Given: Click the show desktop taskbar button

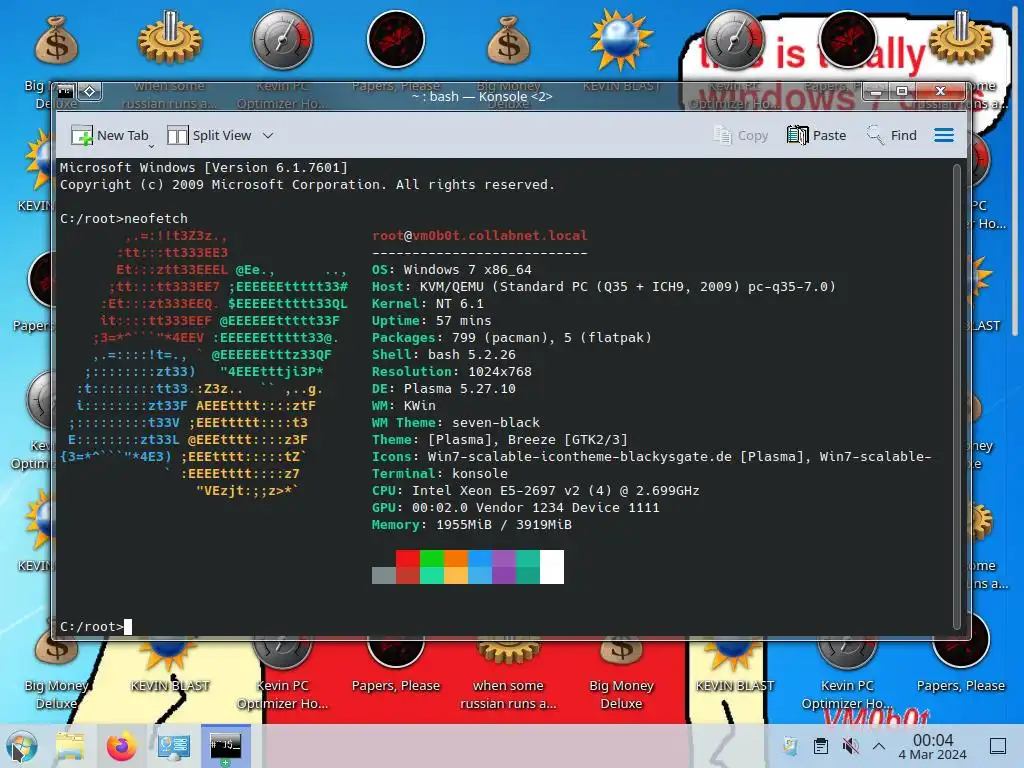Looking at the screenshot, I should pos(998,746).
